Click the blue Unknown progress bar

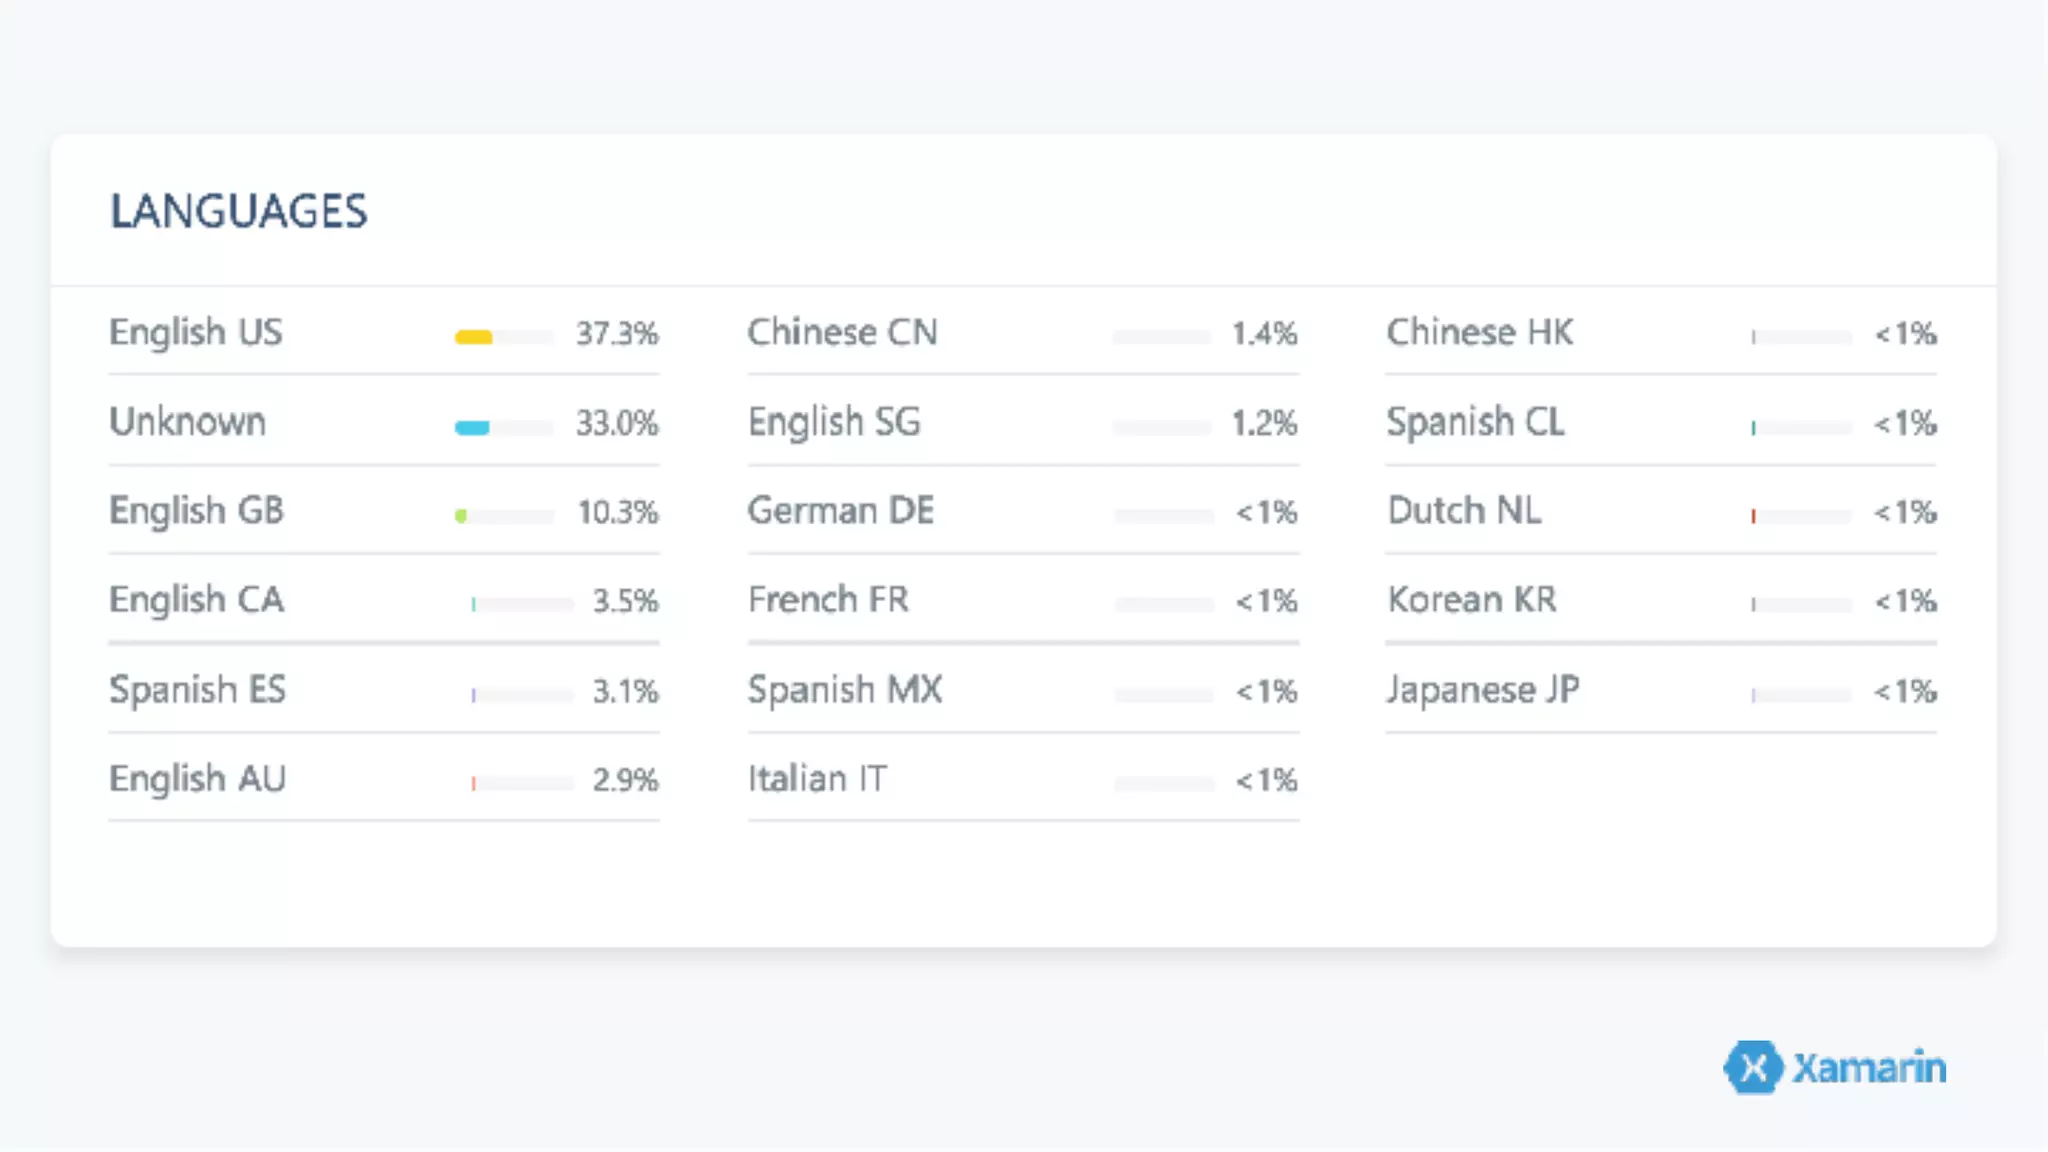[472, 427]
